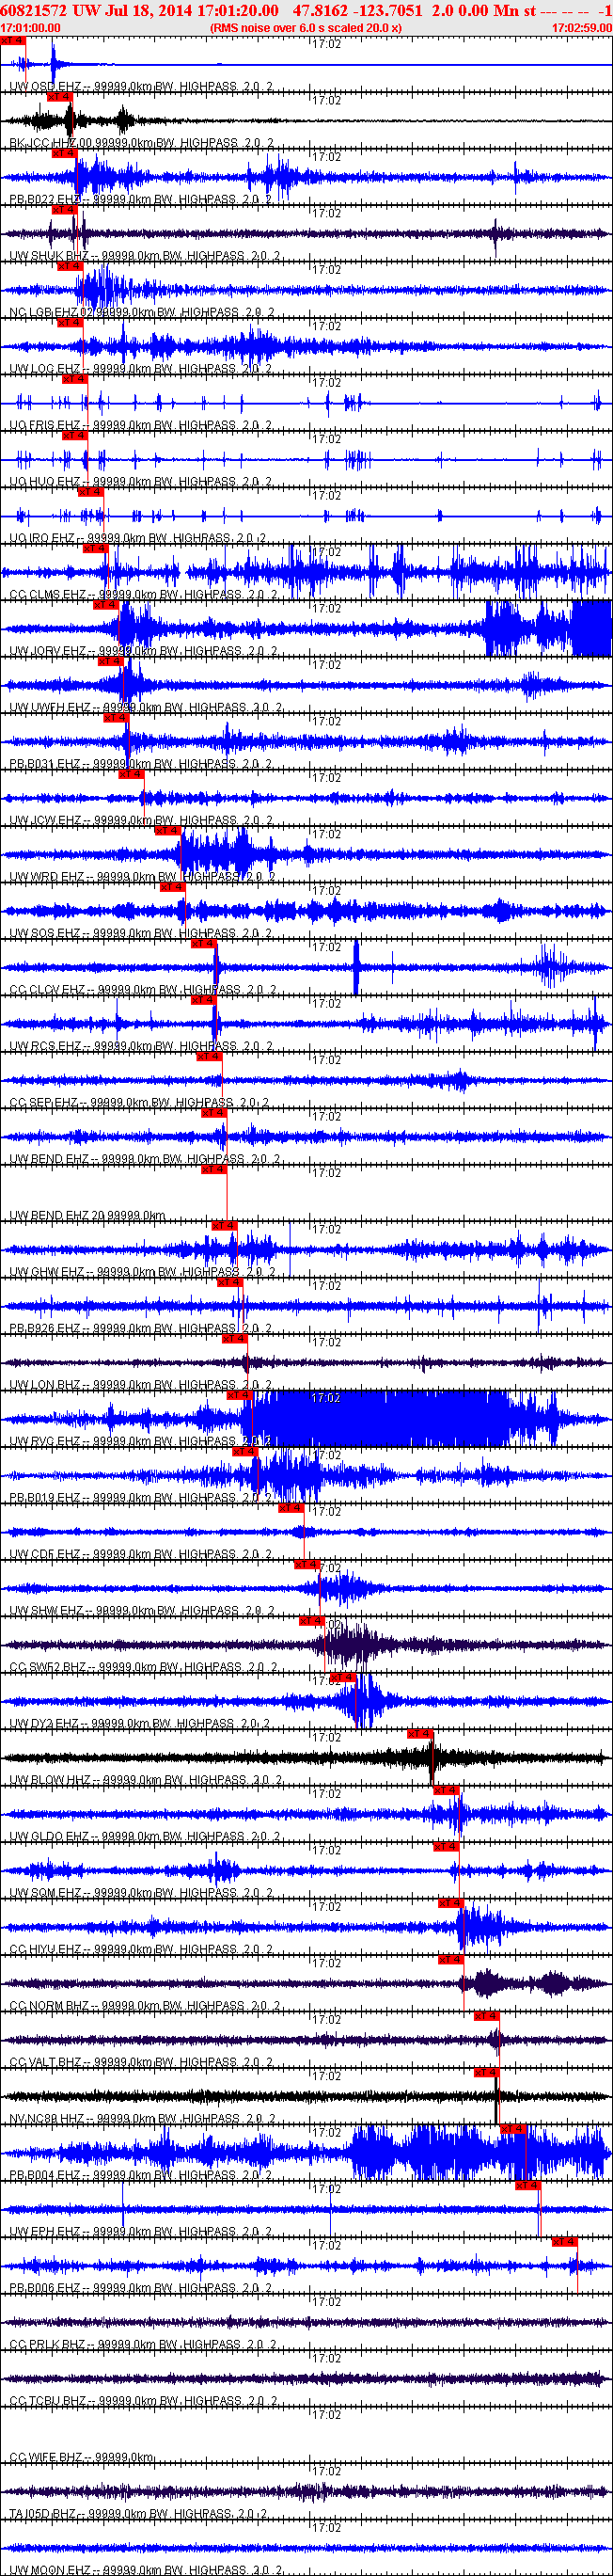Select the UW SQM EHZ station label
Image resolution: width=613 pixels, height=2576 pixels.
pyautogui.click(x=140, y=1894)
